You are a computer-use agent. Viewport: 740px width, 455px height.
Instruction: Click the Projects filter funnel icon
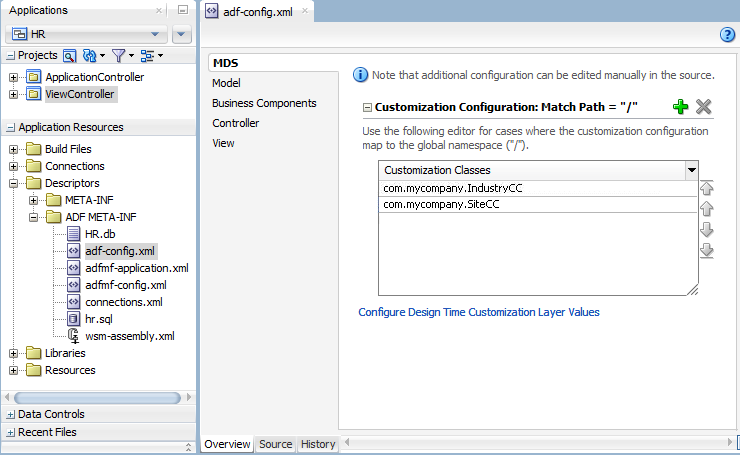pos(118,56)
